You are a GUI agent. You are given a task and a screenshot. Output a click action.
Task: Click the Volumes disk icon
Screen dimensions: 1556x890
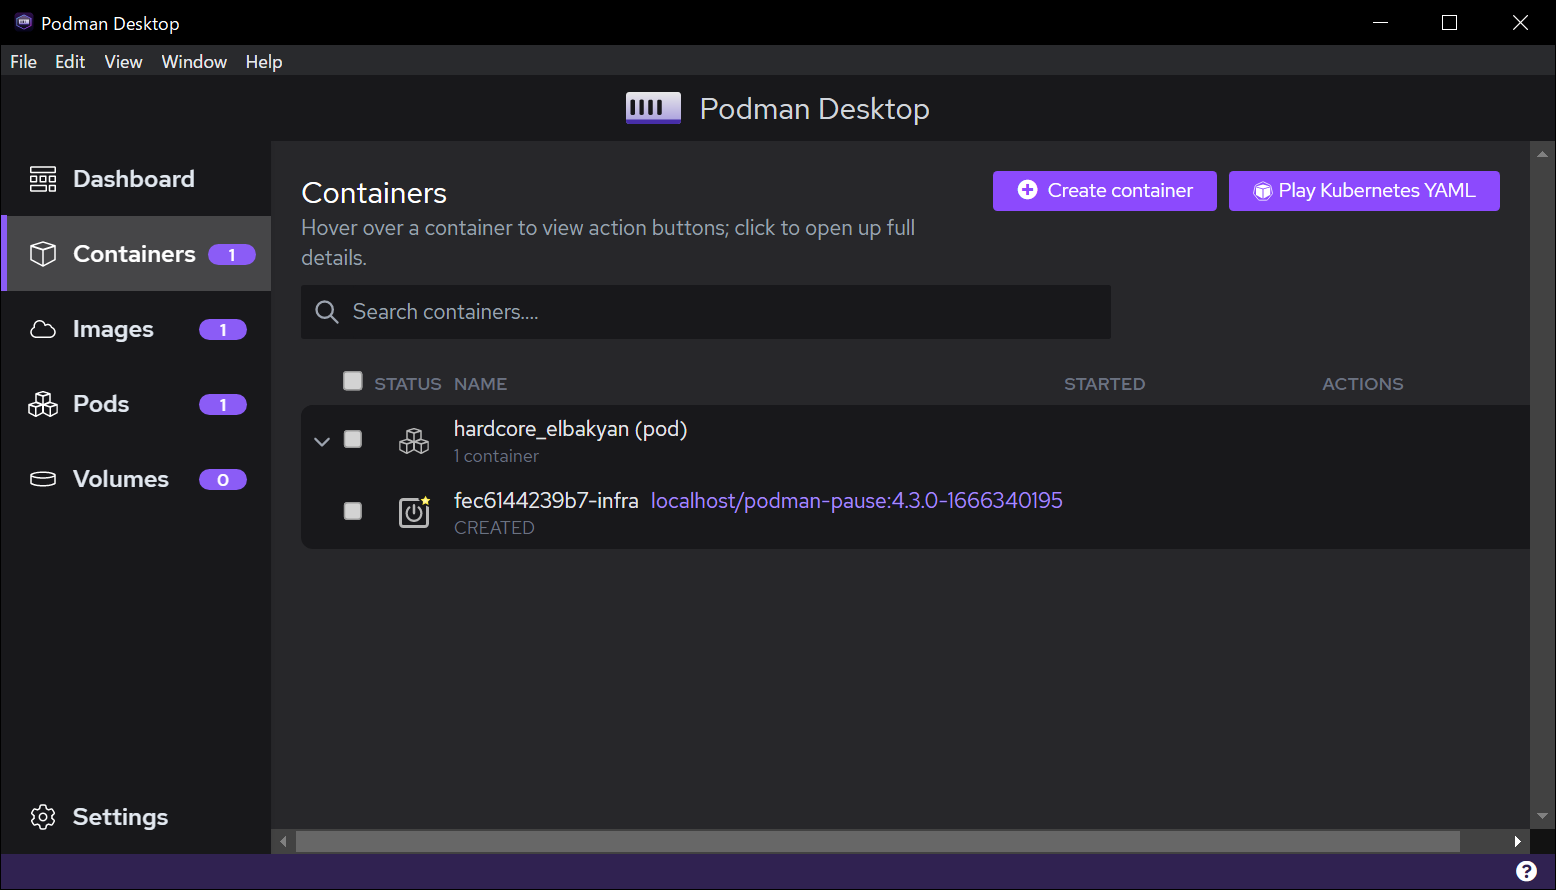(43, 479)
